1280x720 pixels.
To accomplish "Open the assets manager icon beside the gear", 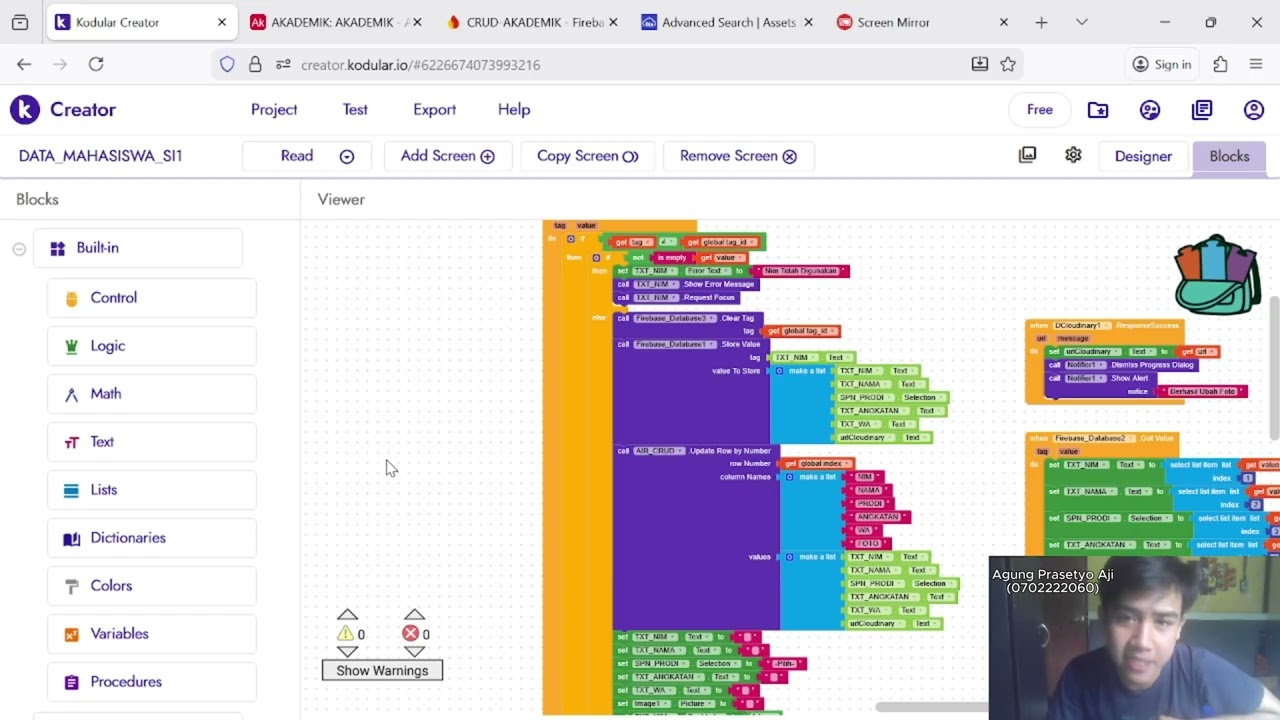I will pos(1027,155).
